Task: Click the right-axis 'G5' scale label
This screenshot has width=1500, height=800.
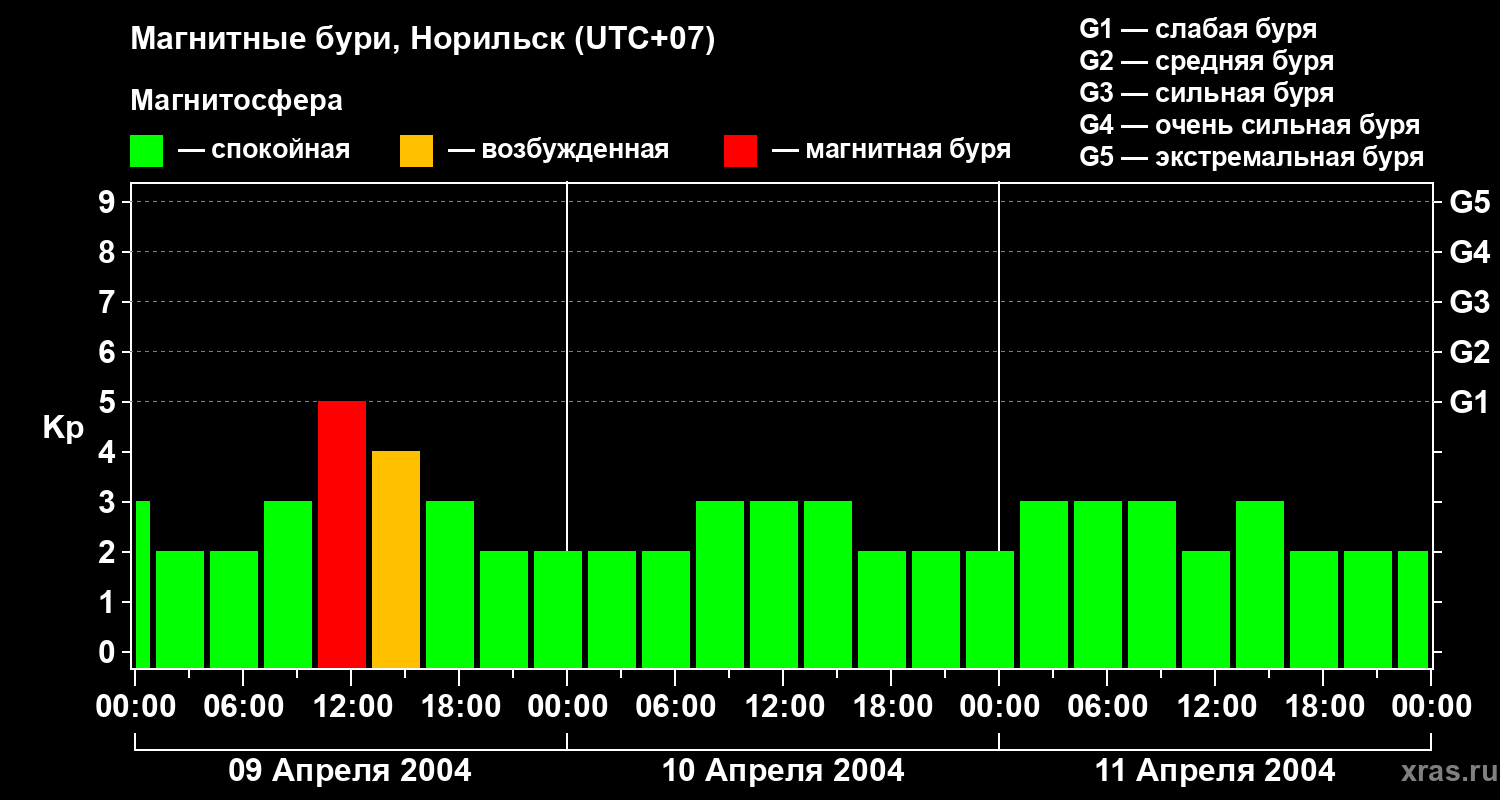Action: 1469,202
